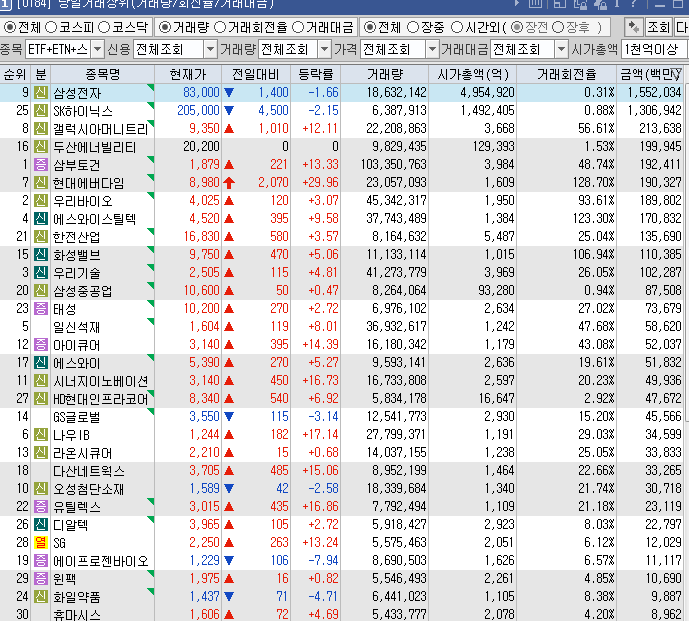Click the filter funnel icon in 금액 header
Viewport: 689px width, 621px height.
677,74
